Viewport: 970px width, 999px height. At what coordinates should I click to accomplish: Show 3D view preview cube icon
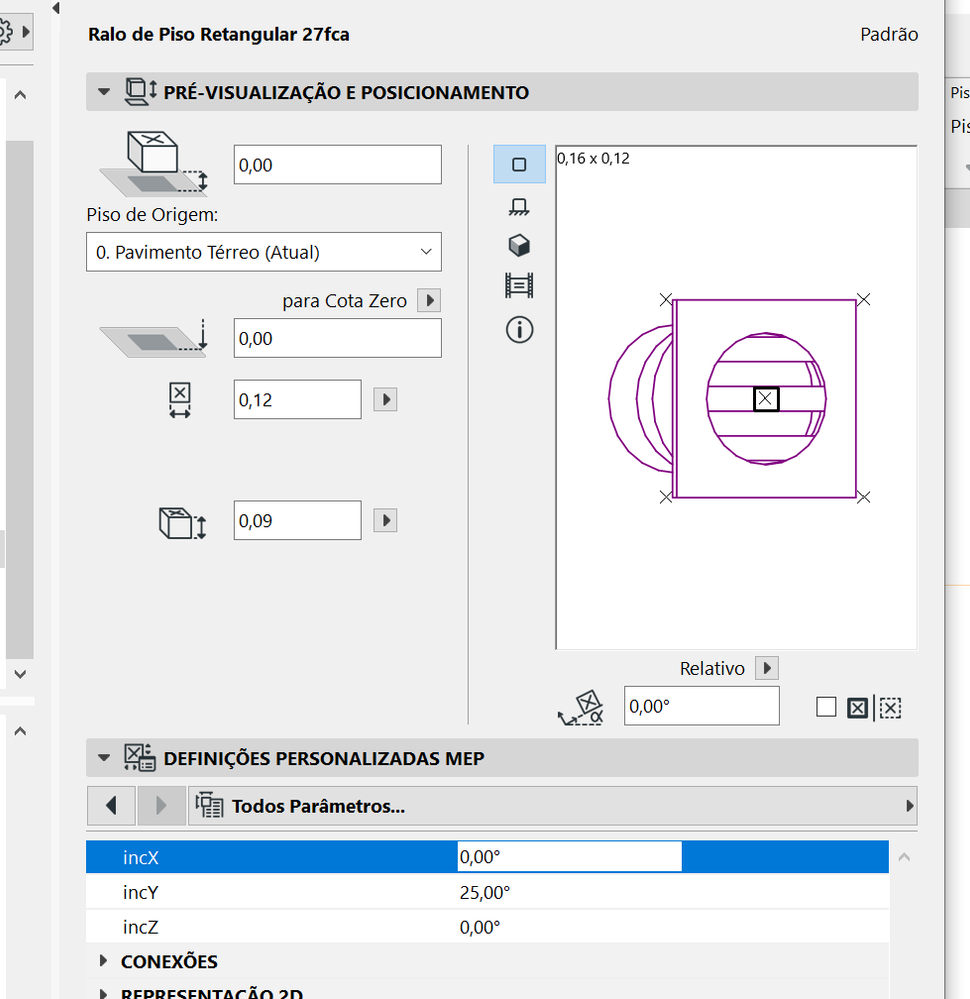coord(519,245)
